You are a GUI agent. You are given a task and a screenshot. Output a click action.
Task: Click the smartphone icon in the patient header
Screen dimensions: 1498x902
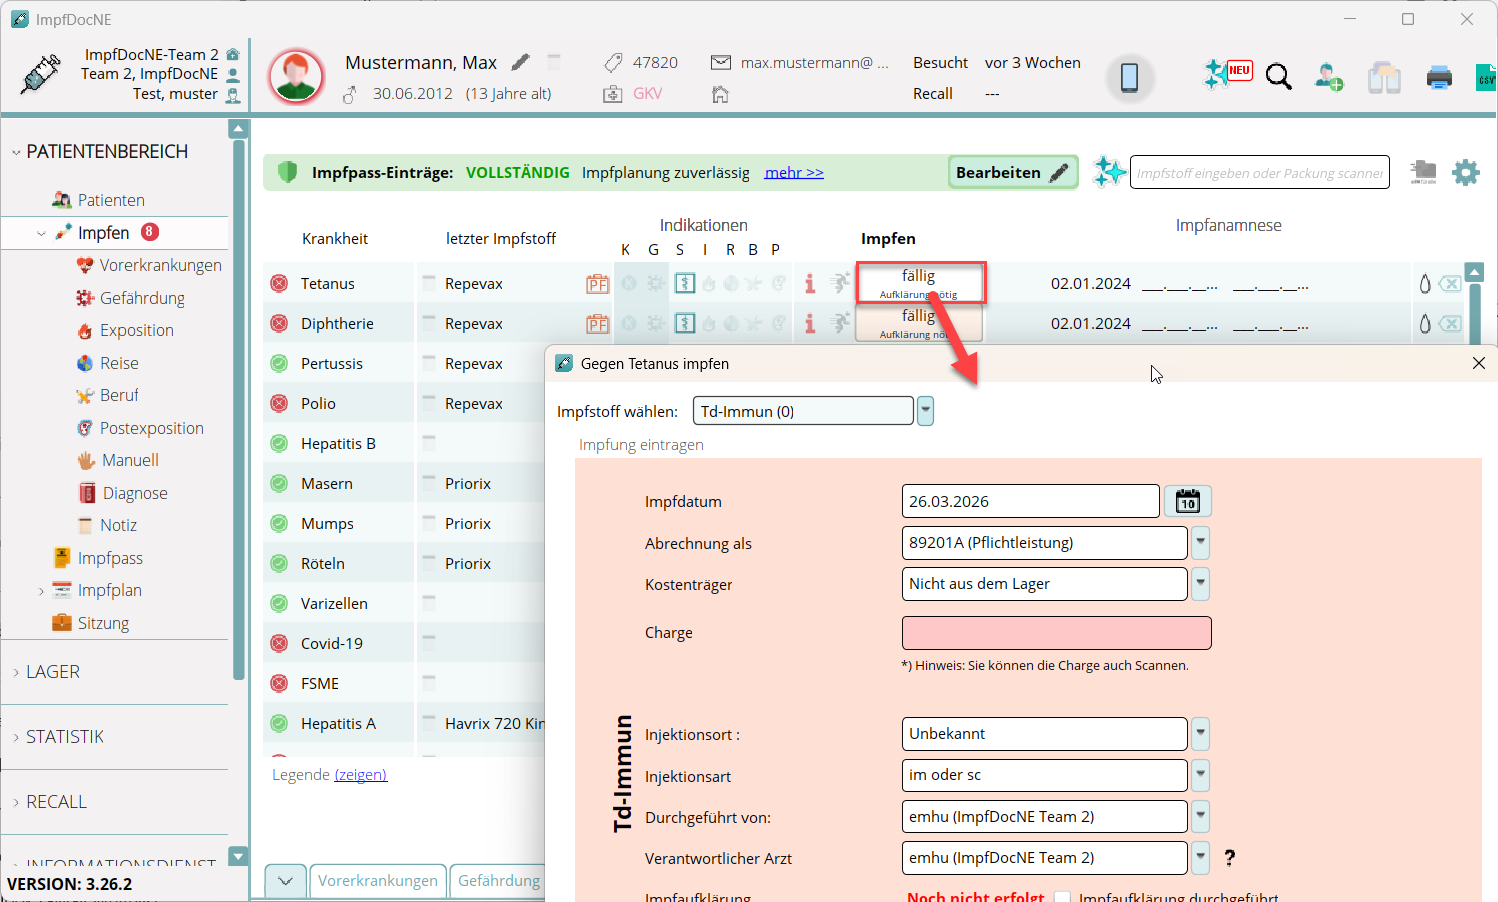point(1129,77)
